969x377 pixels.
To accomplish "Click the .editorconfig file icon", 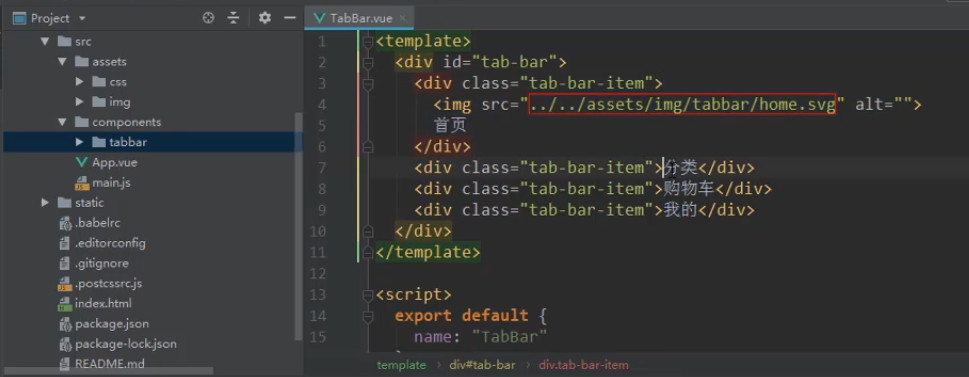I will pos(64,243).
